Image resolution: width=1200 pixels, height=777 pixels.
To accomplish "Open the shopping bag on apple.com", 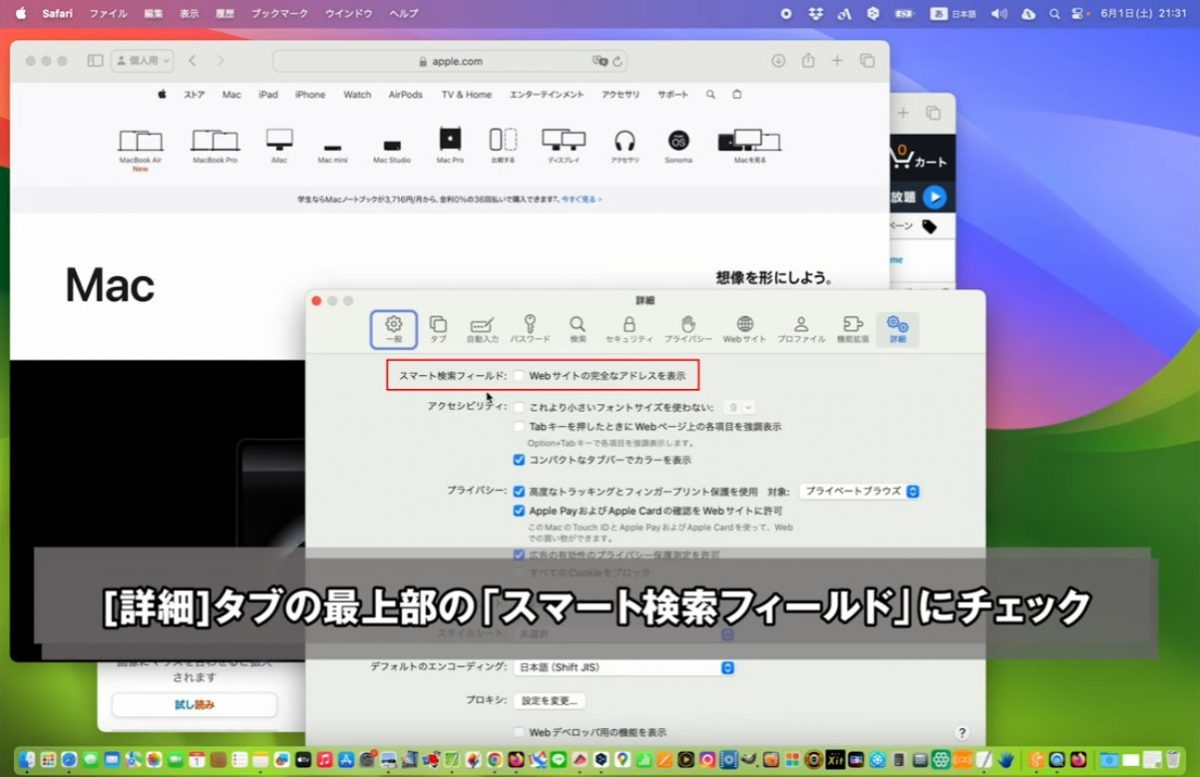I will [738, 95].
